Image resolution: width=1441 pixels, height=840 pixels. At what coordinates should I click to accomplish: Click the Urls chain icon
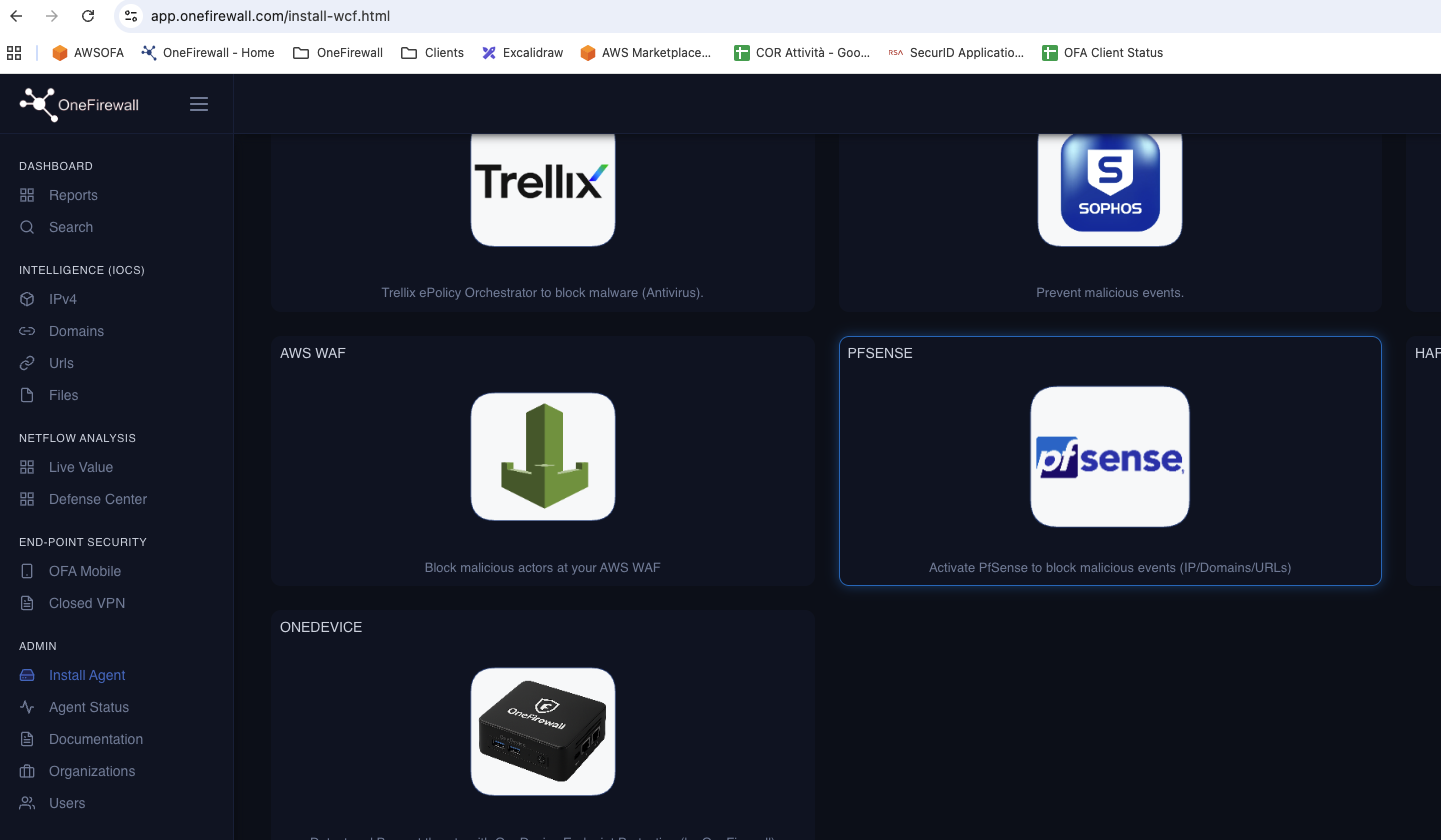[x=27, y=363]
